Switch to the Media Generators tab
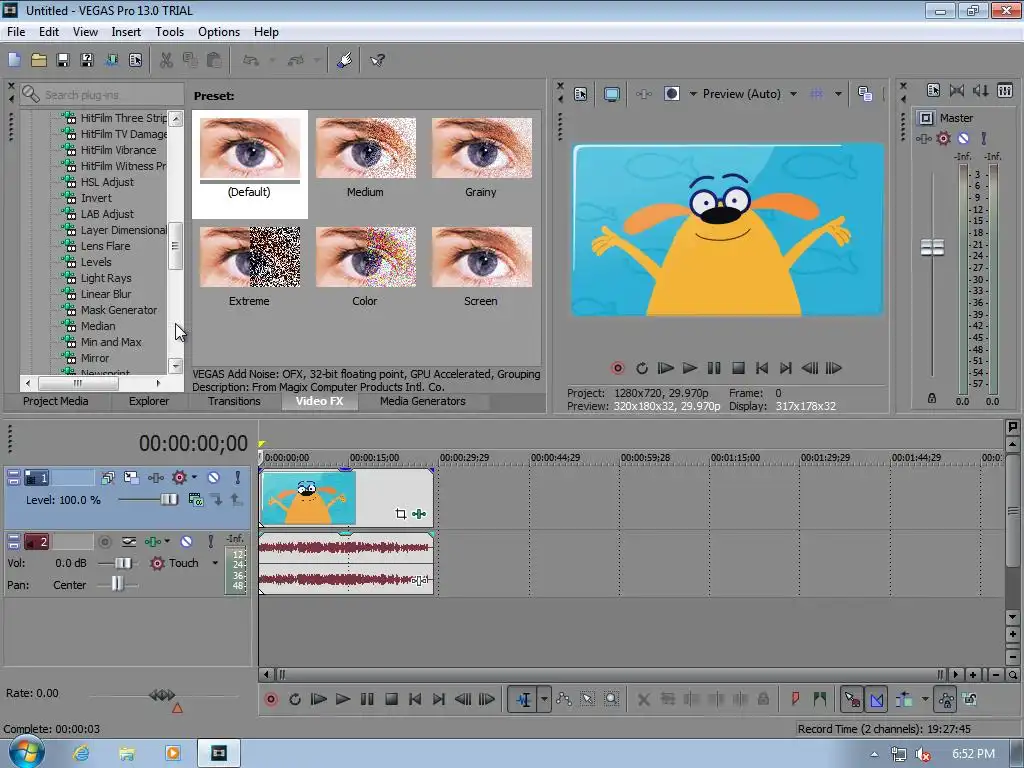The width and height of the screenshot is (1024, 768). 423,401
